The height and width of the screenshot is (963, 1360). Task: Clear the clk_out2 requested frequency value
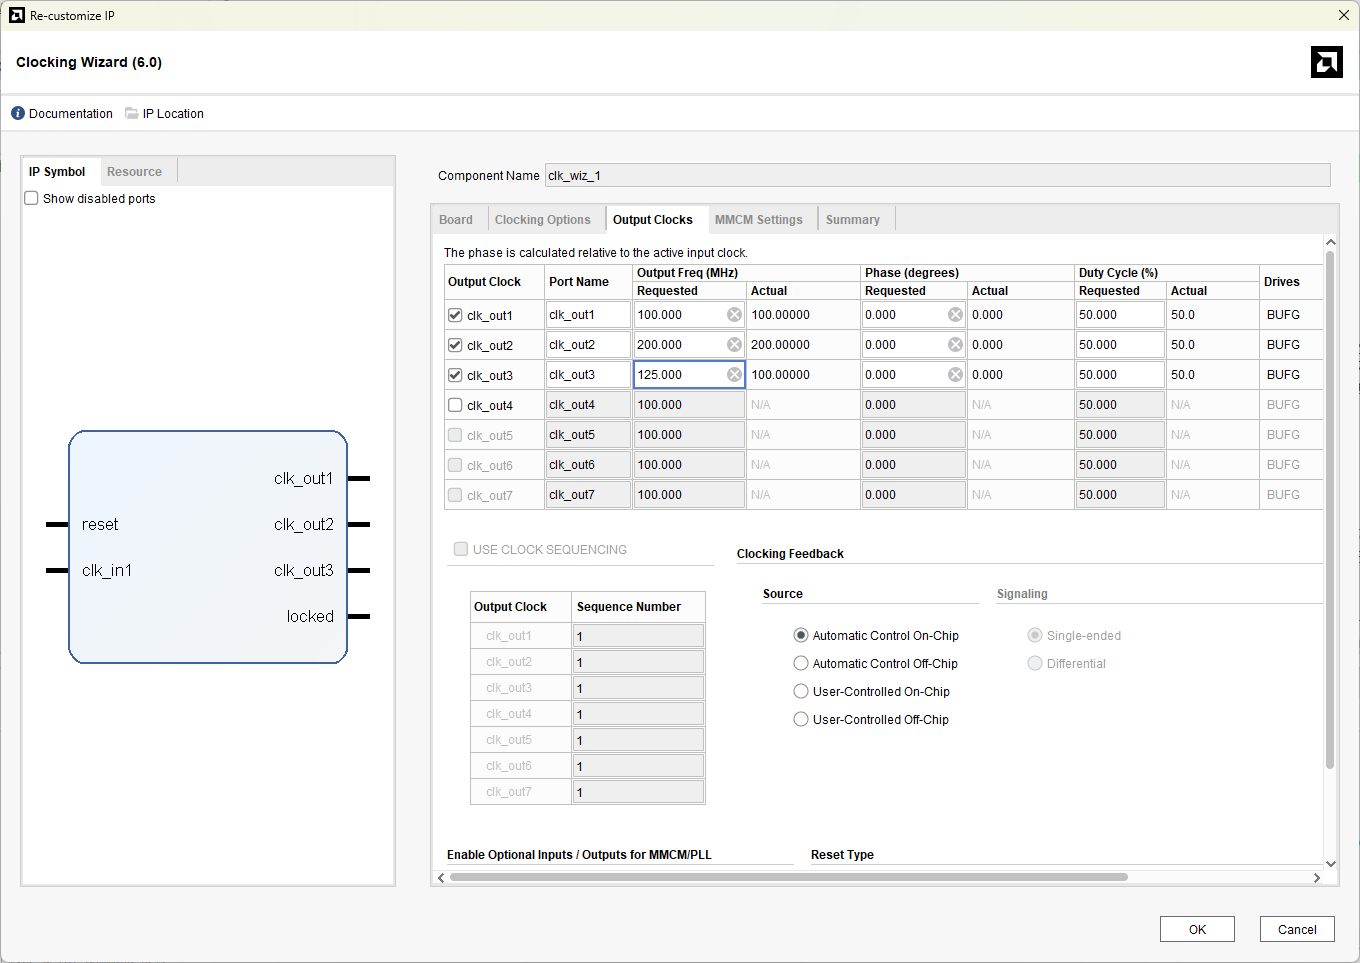(734, 345)
